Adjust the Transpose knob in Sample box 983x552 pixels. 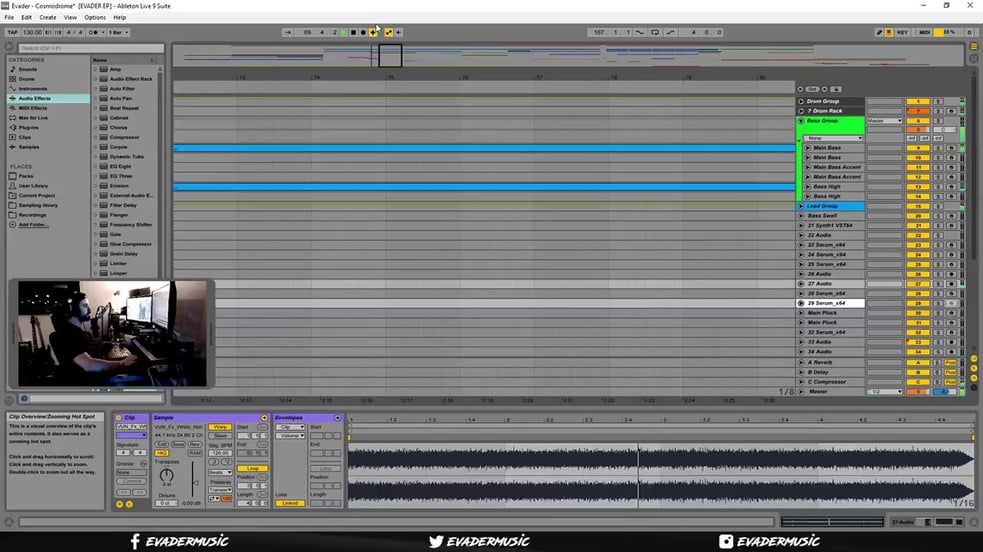[166, 474]
